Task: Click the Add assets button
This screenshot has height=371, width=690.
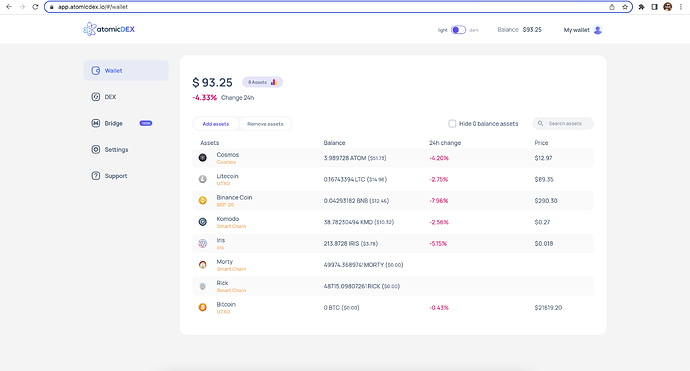Action: [216, 124]
